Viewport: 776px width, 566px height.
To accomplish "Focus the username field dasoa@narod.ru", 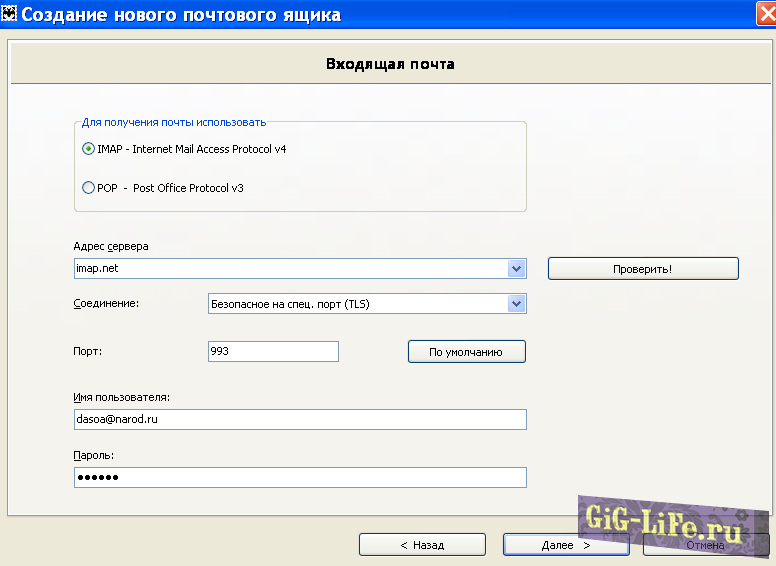I will coord(300,420).
